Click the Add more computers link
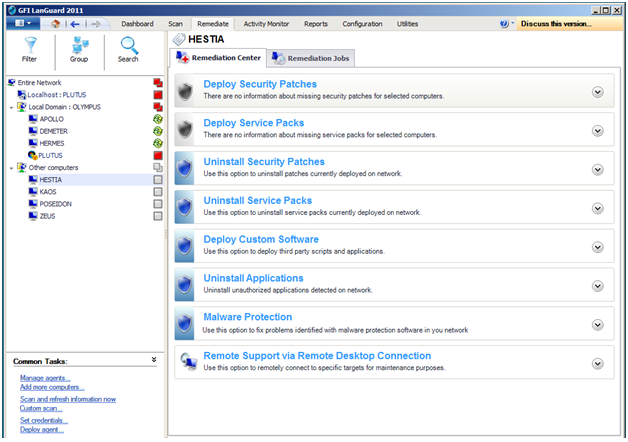The image size is (628, 442). pos(52,387)
